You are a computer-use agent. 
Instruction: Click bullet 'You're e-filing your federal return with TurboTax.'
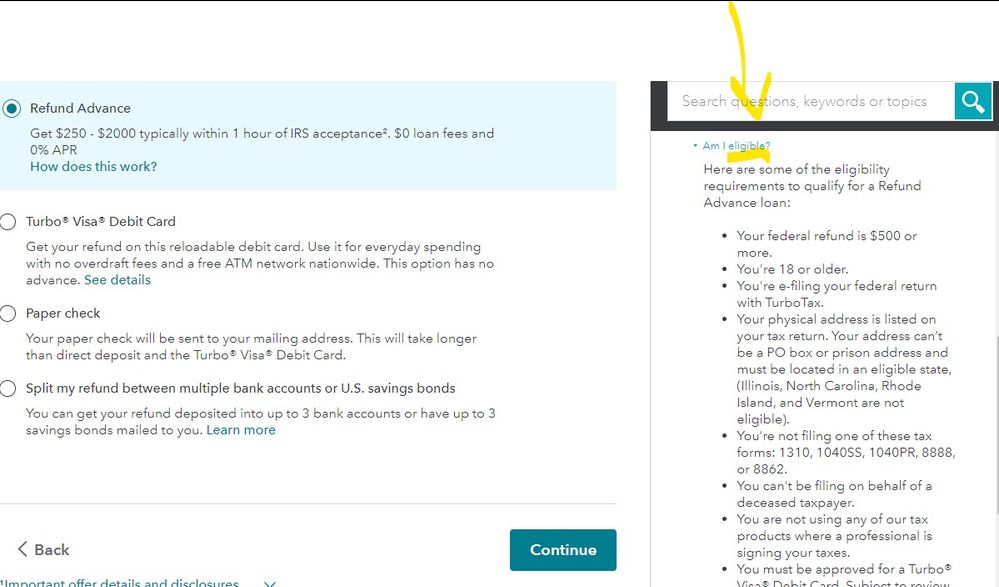[x=837, y=294]
